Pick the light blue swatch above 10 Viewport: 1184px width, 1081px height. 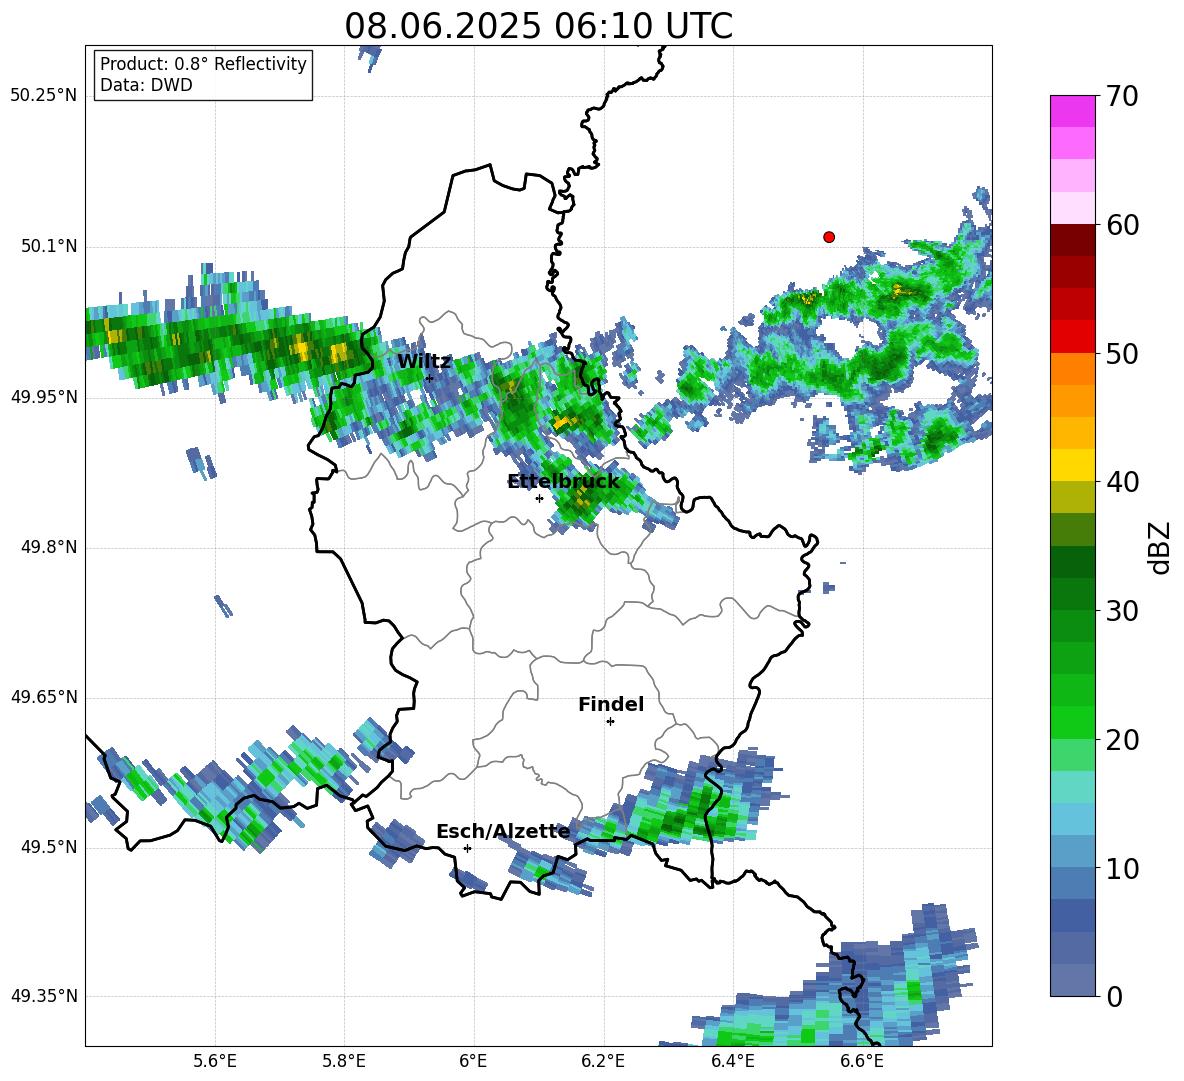pyautogui.click(x=1072, y=818)
